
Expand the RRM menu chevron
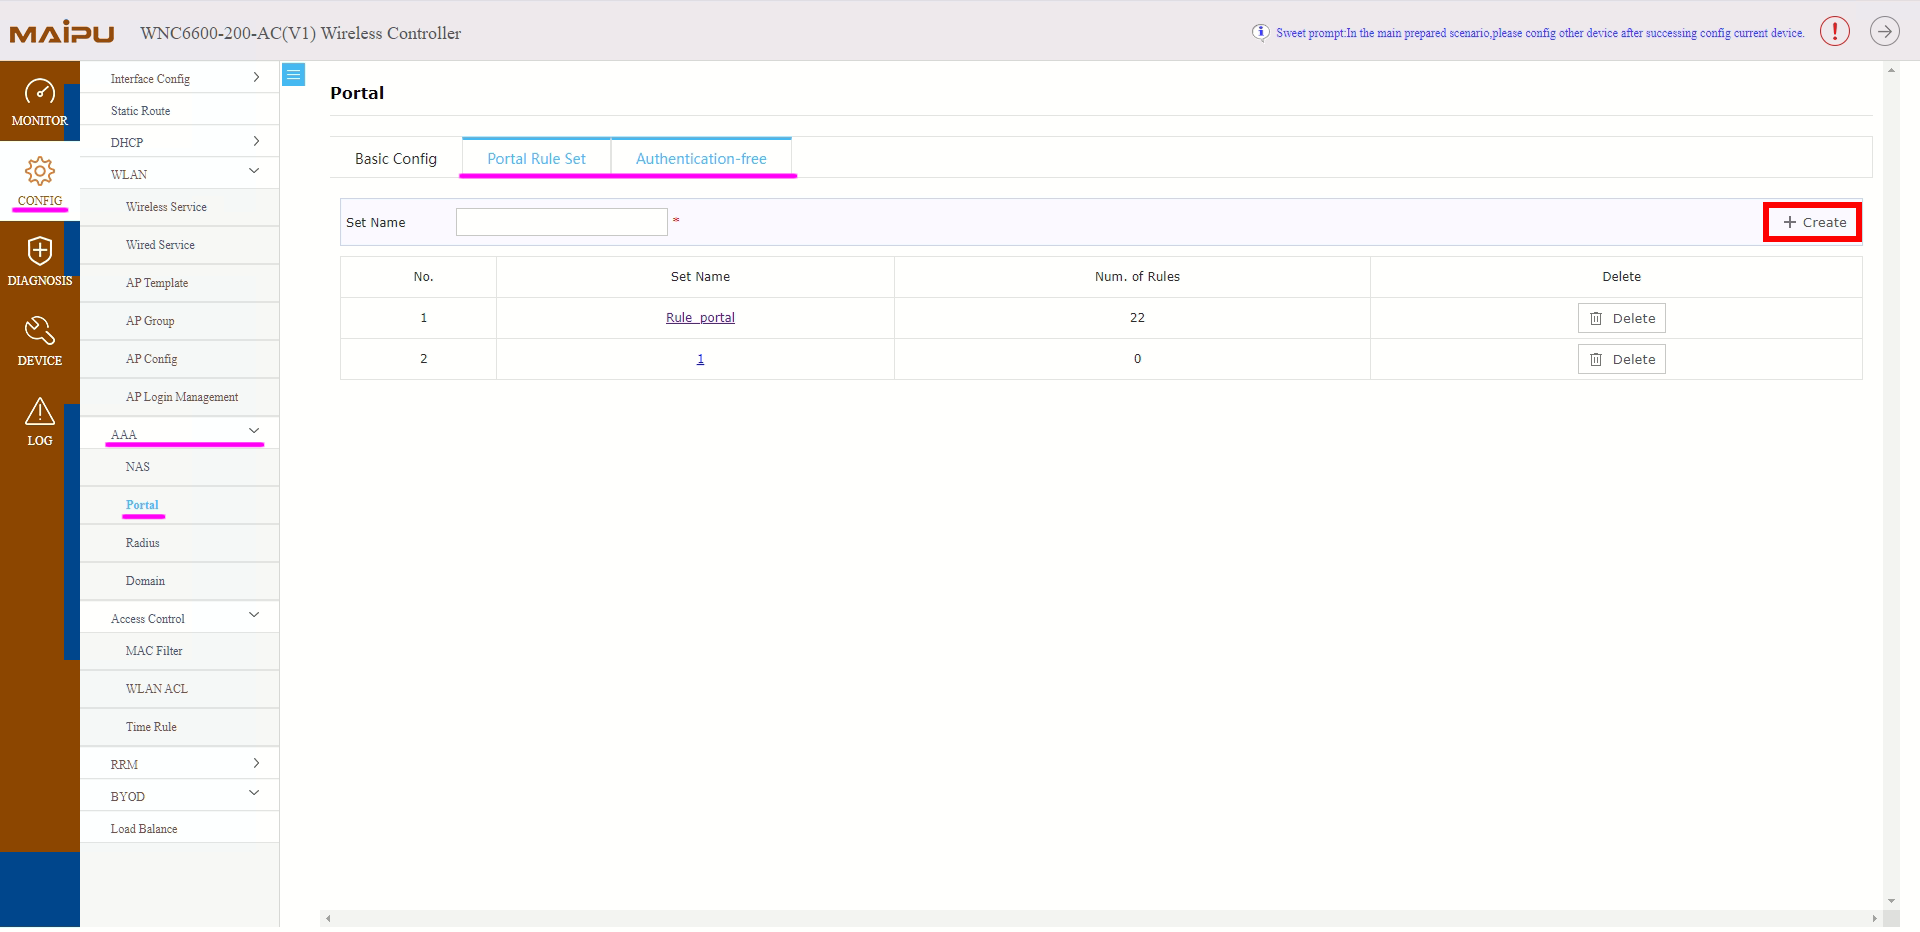[x=256, y=763]
